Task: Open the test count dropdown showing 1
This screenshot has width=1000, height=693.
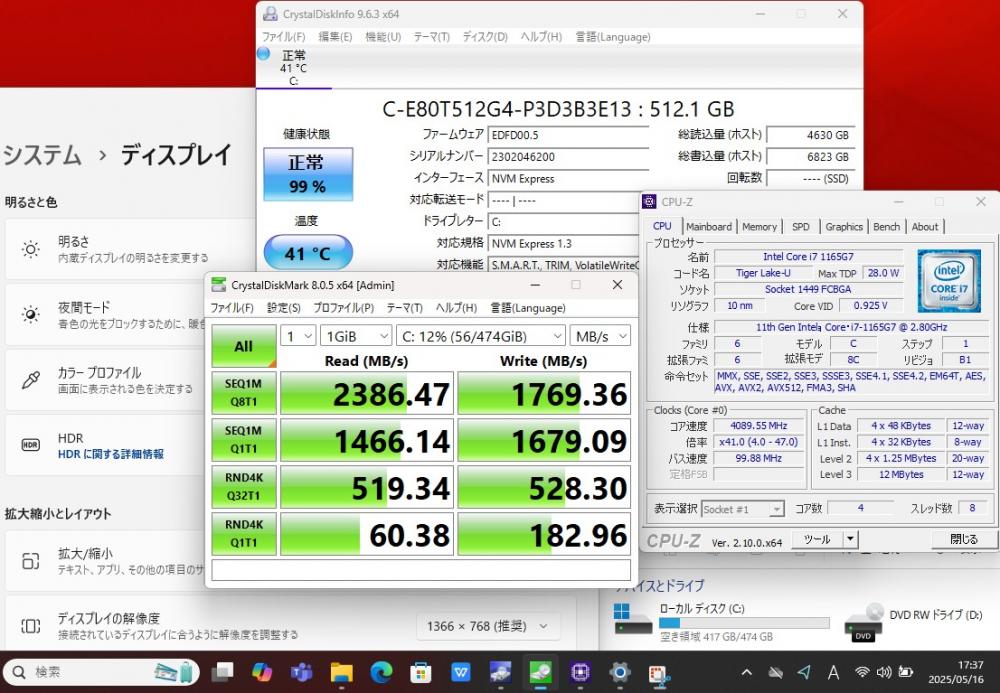Action: (298, 336)
